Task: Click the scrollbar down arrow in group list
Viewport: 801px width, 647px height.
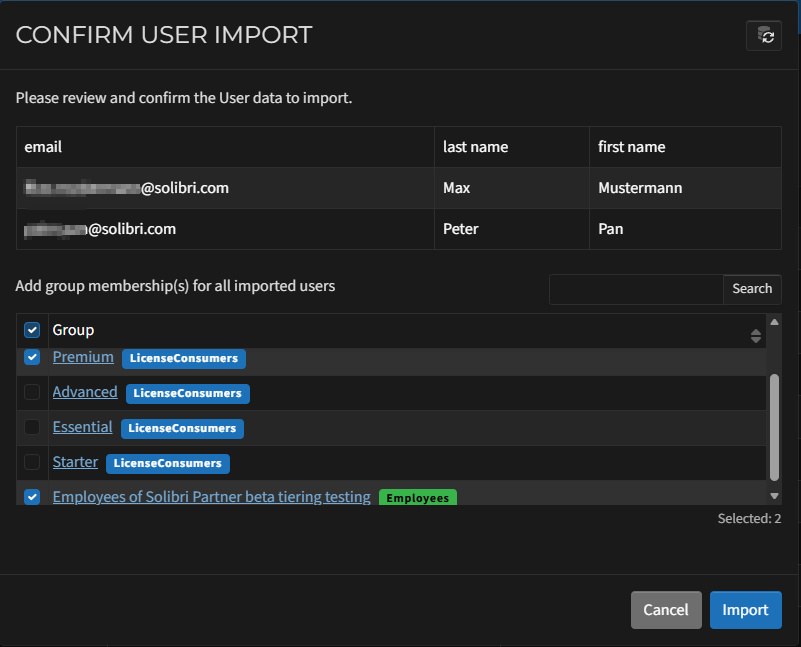Action: coord(774,496)
